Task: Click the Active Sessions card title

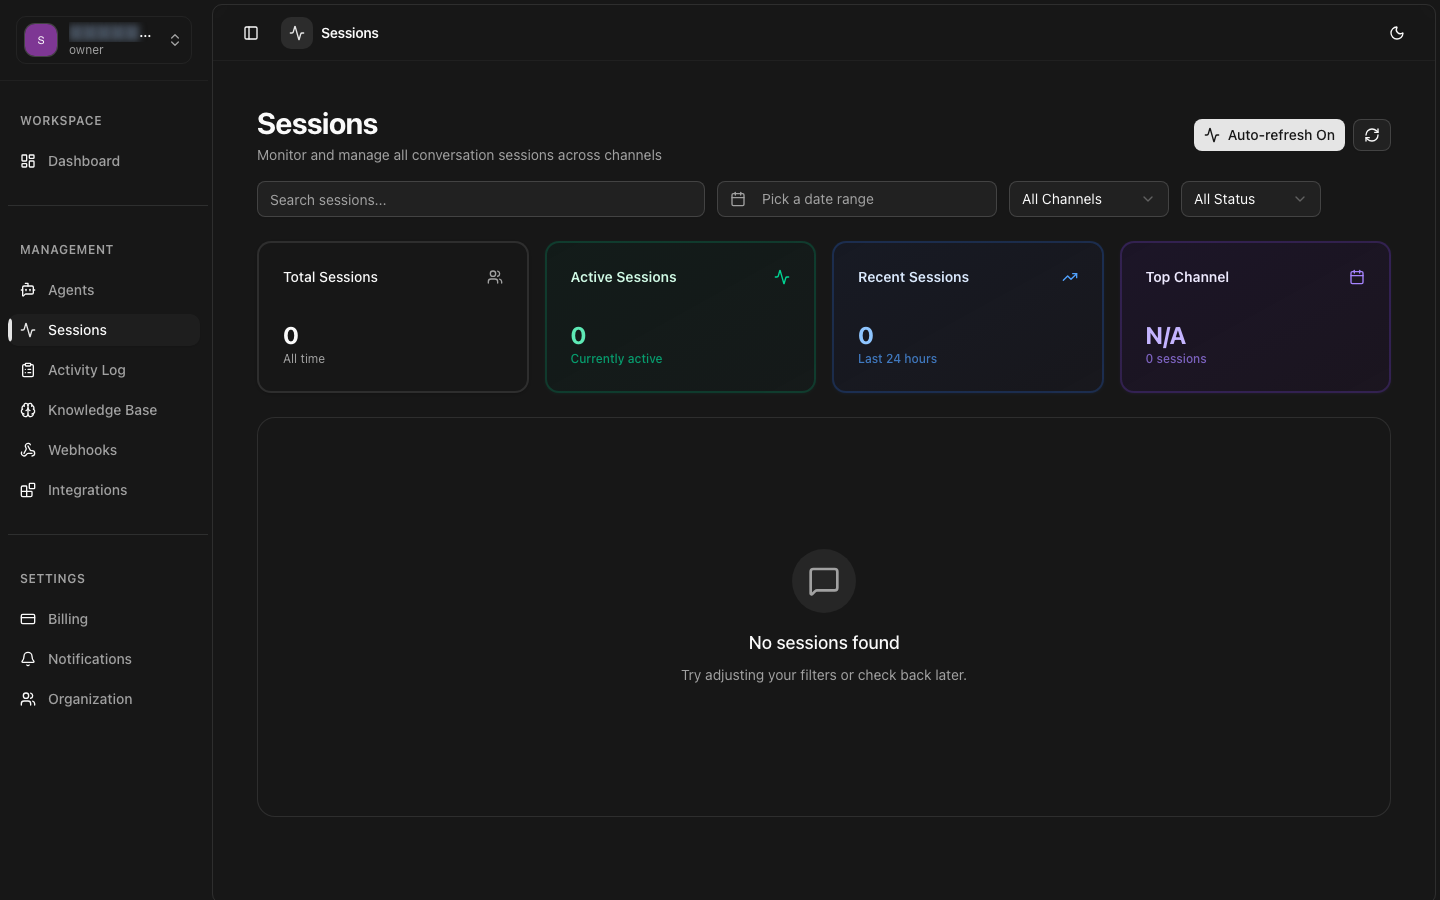Action: [623, 277]
